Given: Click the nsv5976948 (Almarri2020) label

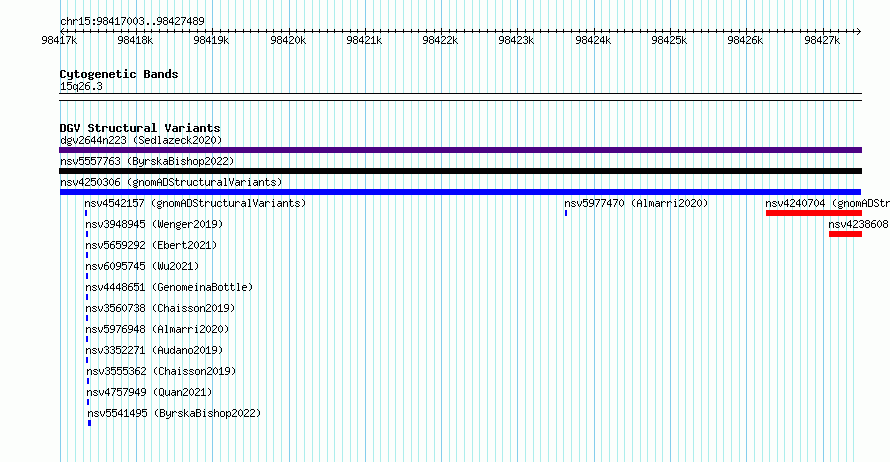Looking at the screenshot, I should (x=157, y=329).
